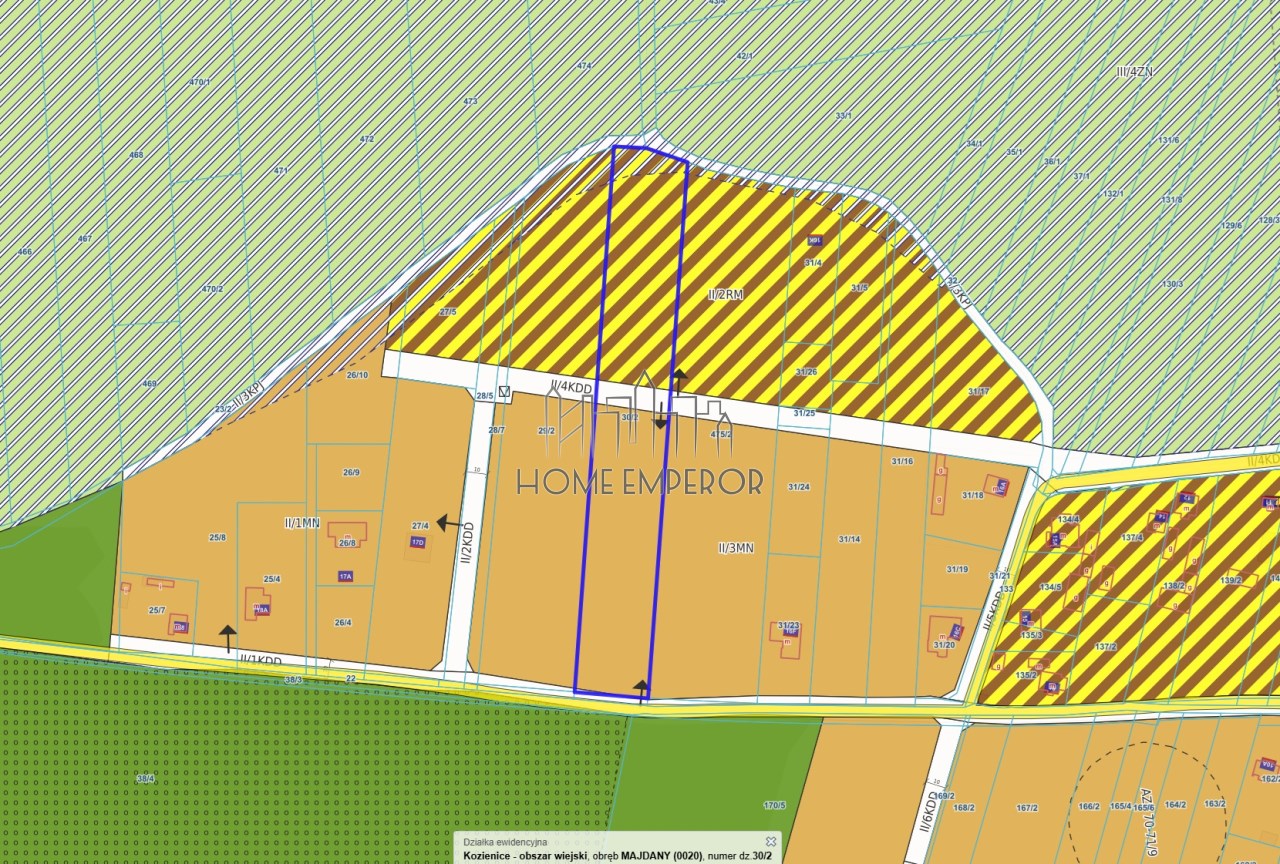Click the small square symbol near parcel 28/5
The height and width of the screenshot is (864, 1280).
coord(504,392)
